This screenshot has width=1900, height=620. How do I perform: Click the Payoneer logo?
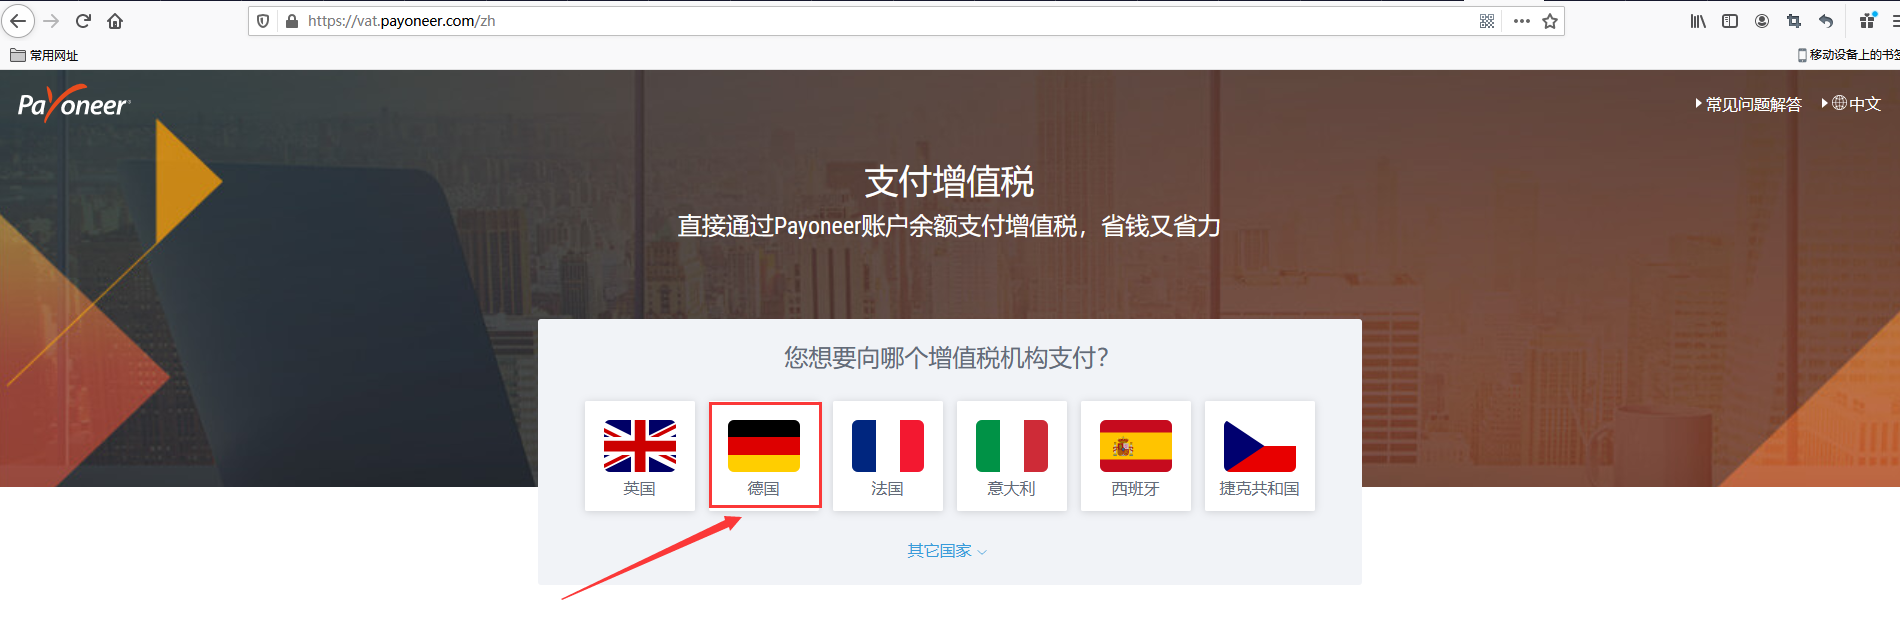[x=74, y=104]
